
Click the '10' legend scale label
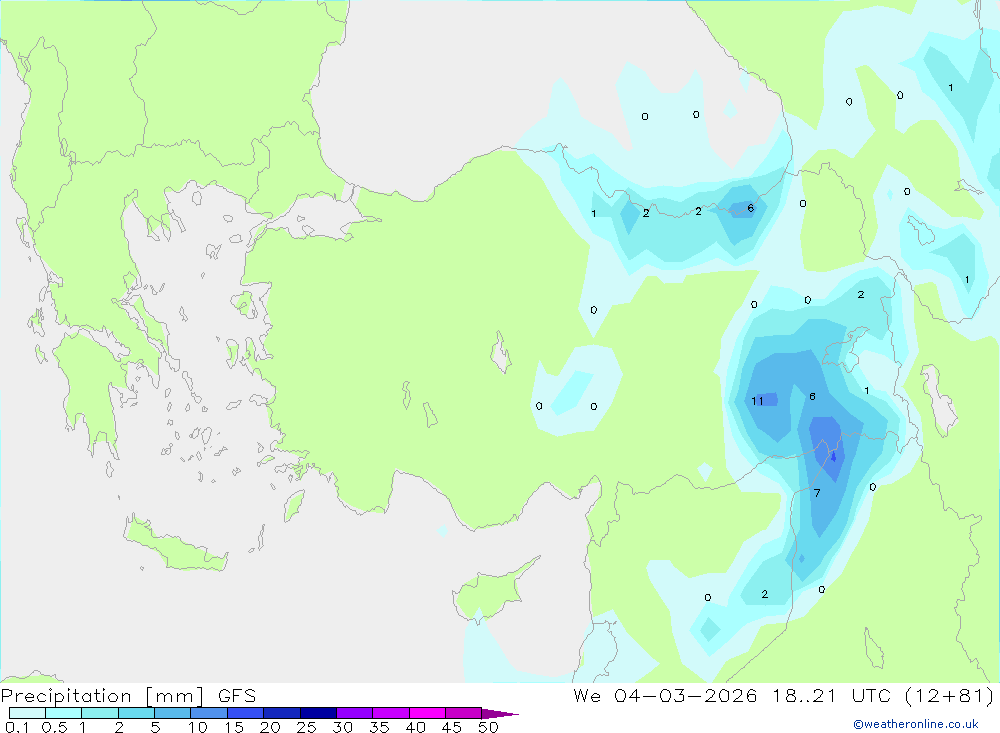(198, 727)
